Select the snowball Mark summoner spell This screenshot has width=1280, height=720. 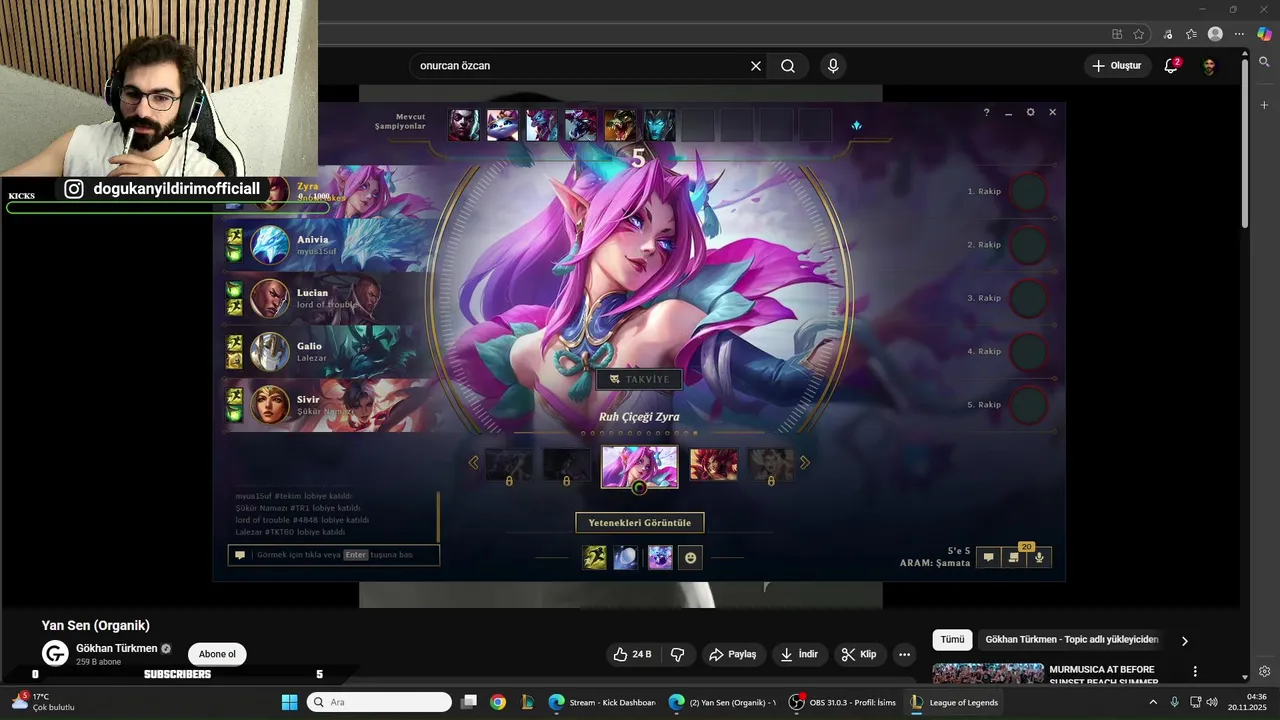626,557
